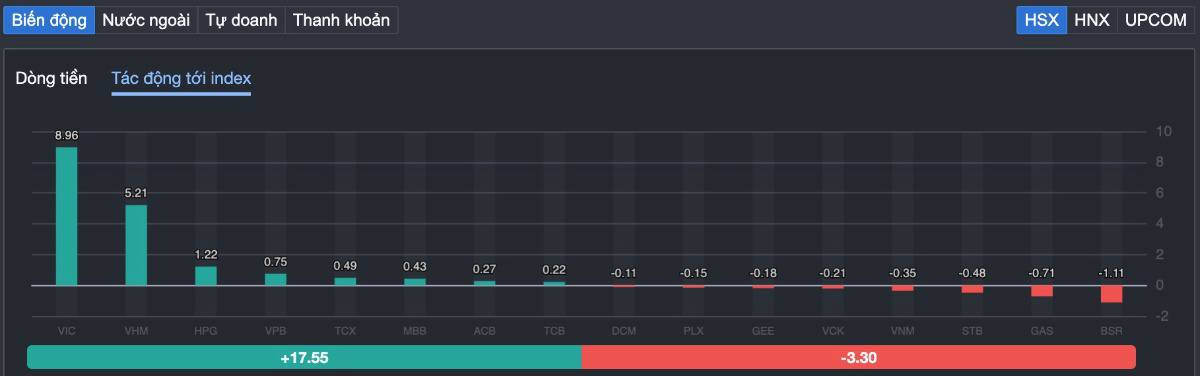Image resolution: width=1200 pixels, height=376 pixels.
Task: Click the red -3.30 total bar
Action: tap(858, 357)
